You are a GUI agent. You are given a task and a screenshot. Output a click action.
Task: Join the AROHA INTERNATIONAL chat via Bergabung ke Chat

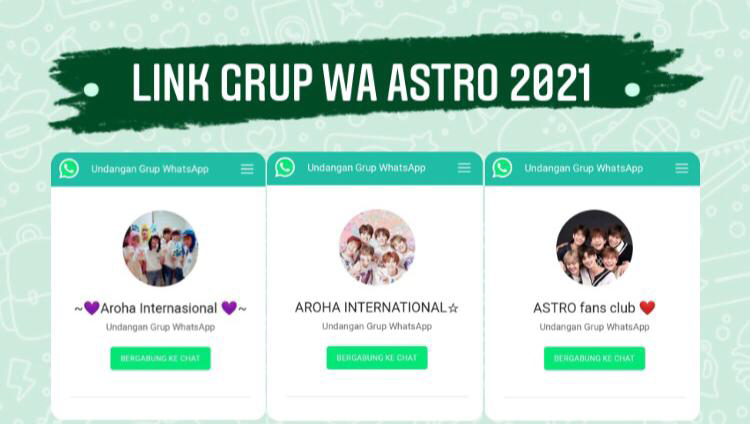tap(377, 357)
